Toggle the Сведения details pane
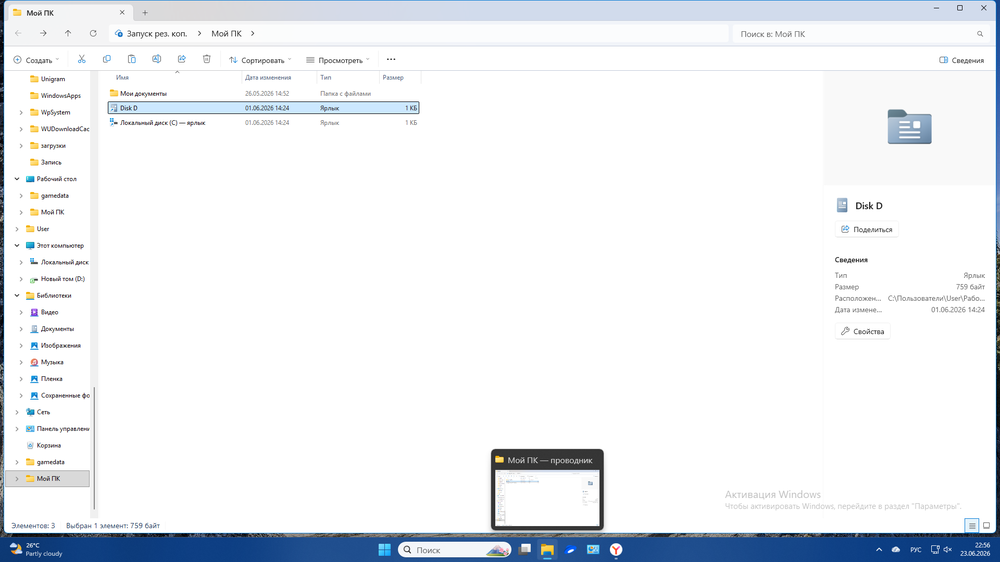 tap(962, 60)
